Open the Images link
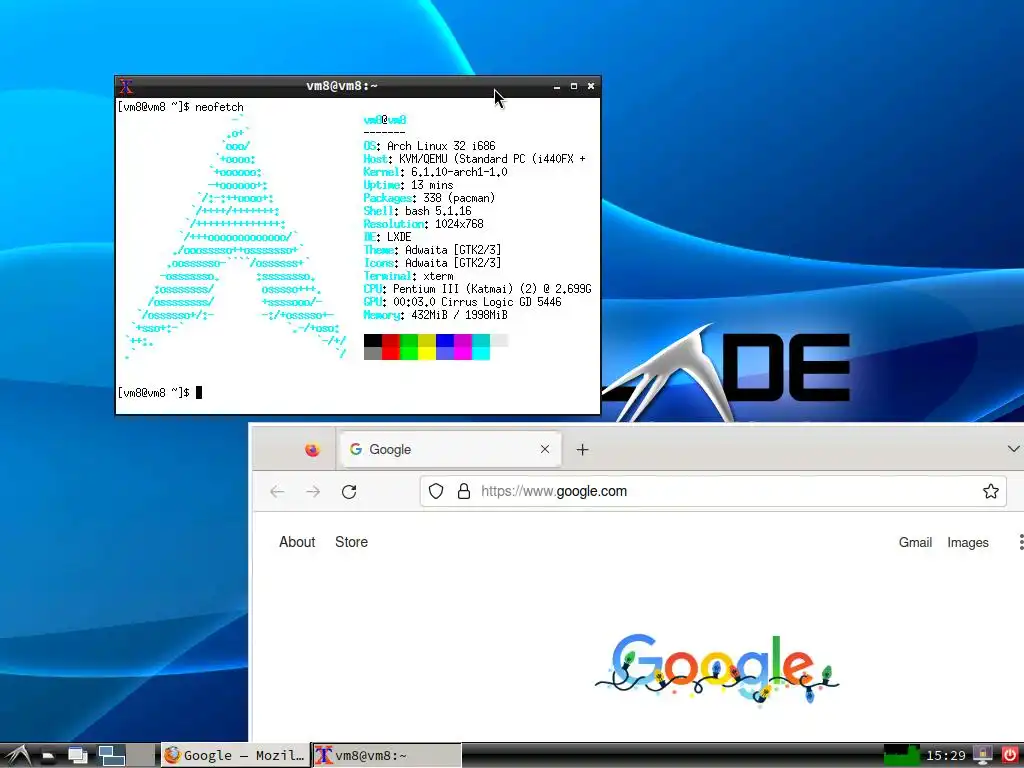 (x=968, y=543)
